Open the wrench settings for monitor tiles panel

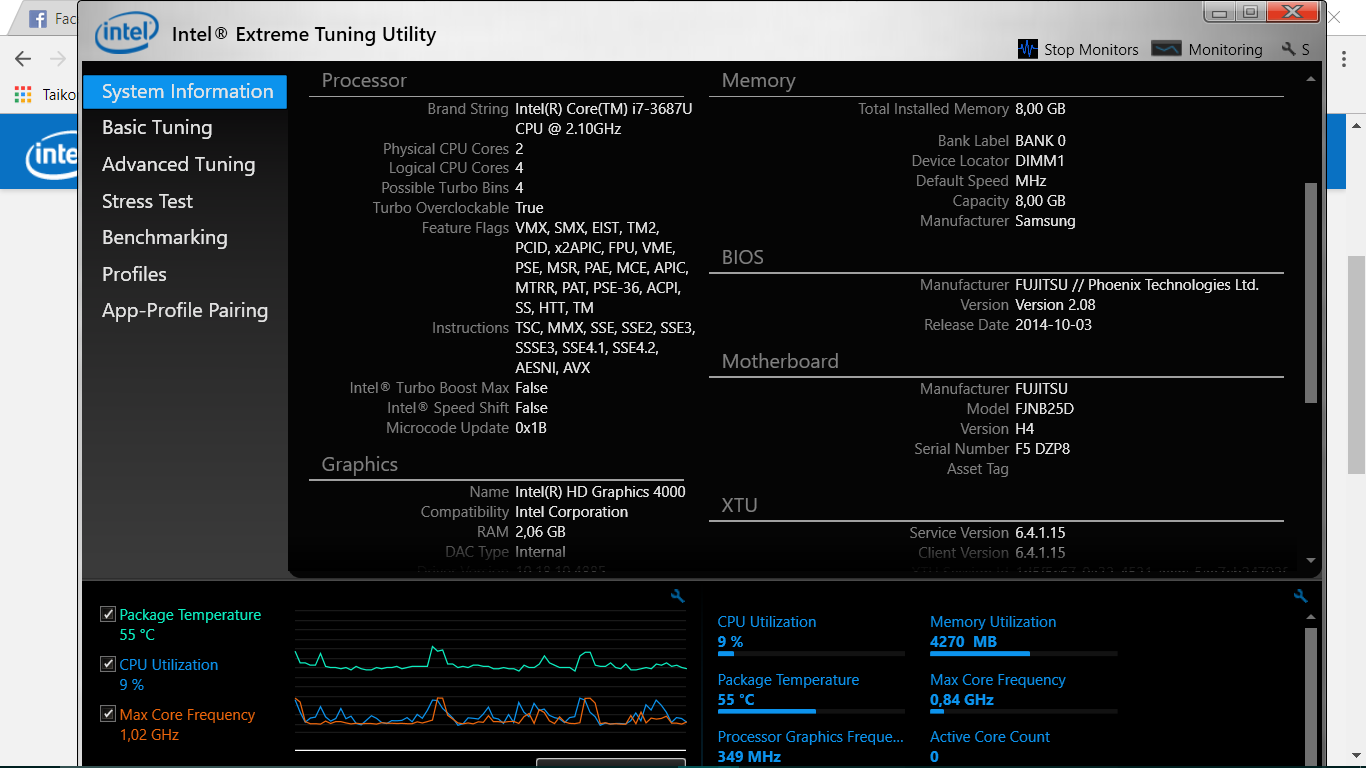(1301, 596)
